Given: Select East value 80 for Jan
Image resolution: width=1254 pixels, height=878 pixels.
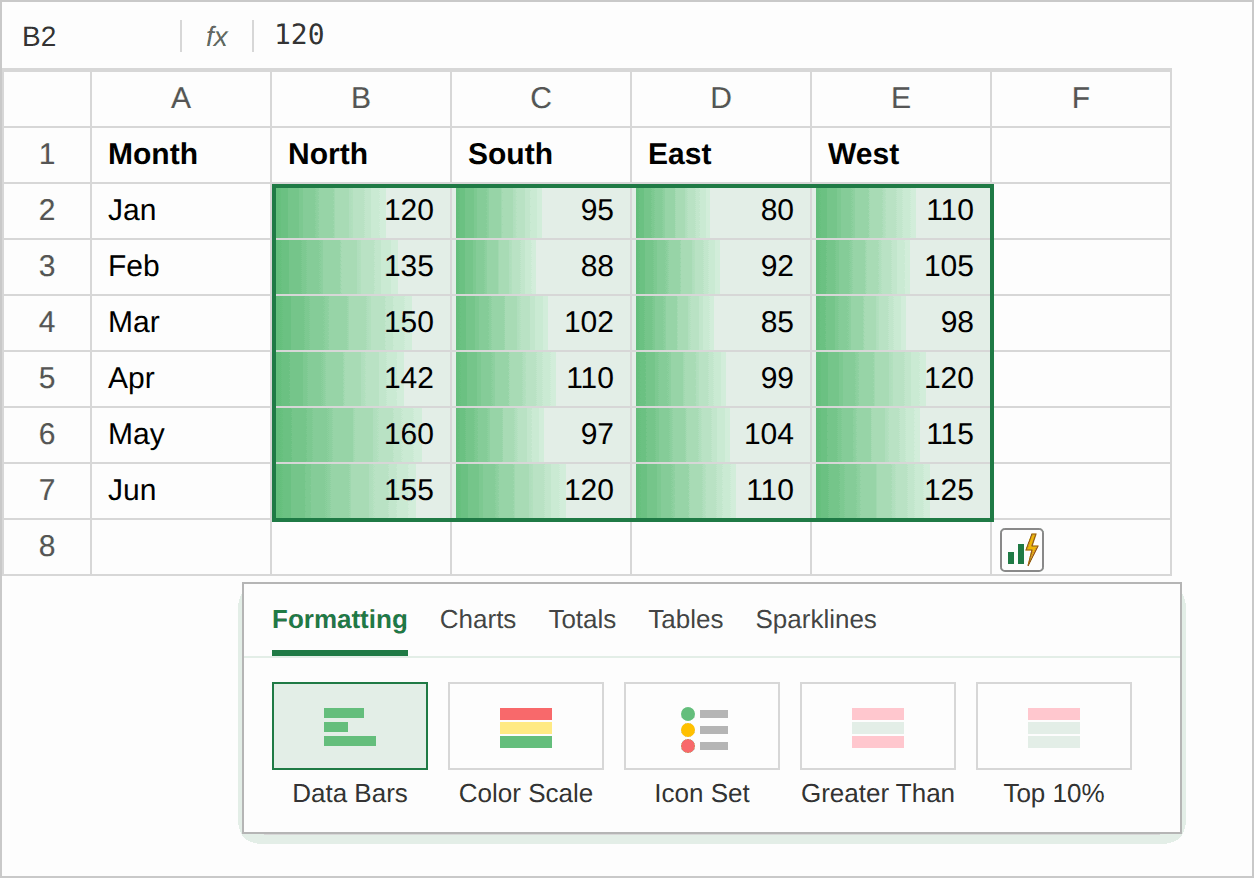Looking at the screenshot, I should coord(721,210).
